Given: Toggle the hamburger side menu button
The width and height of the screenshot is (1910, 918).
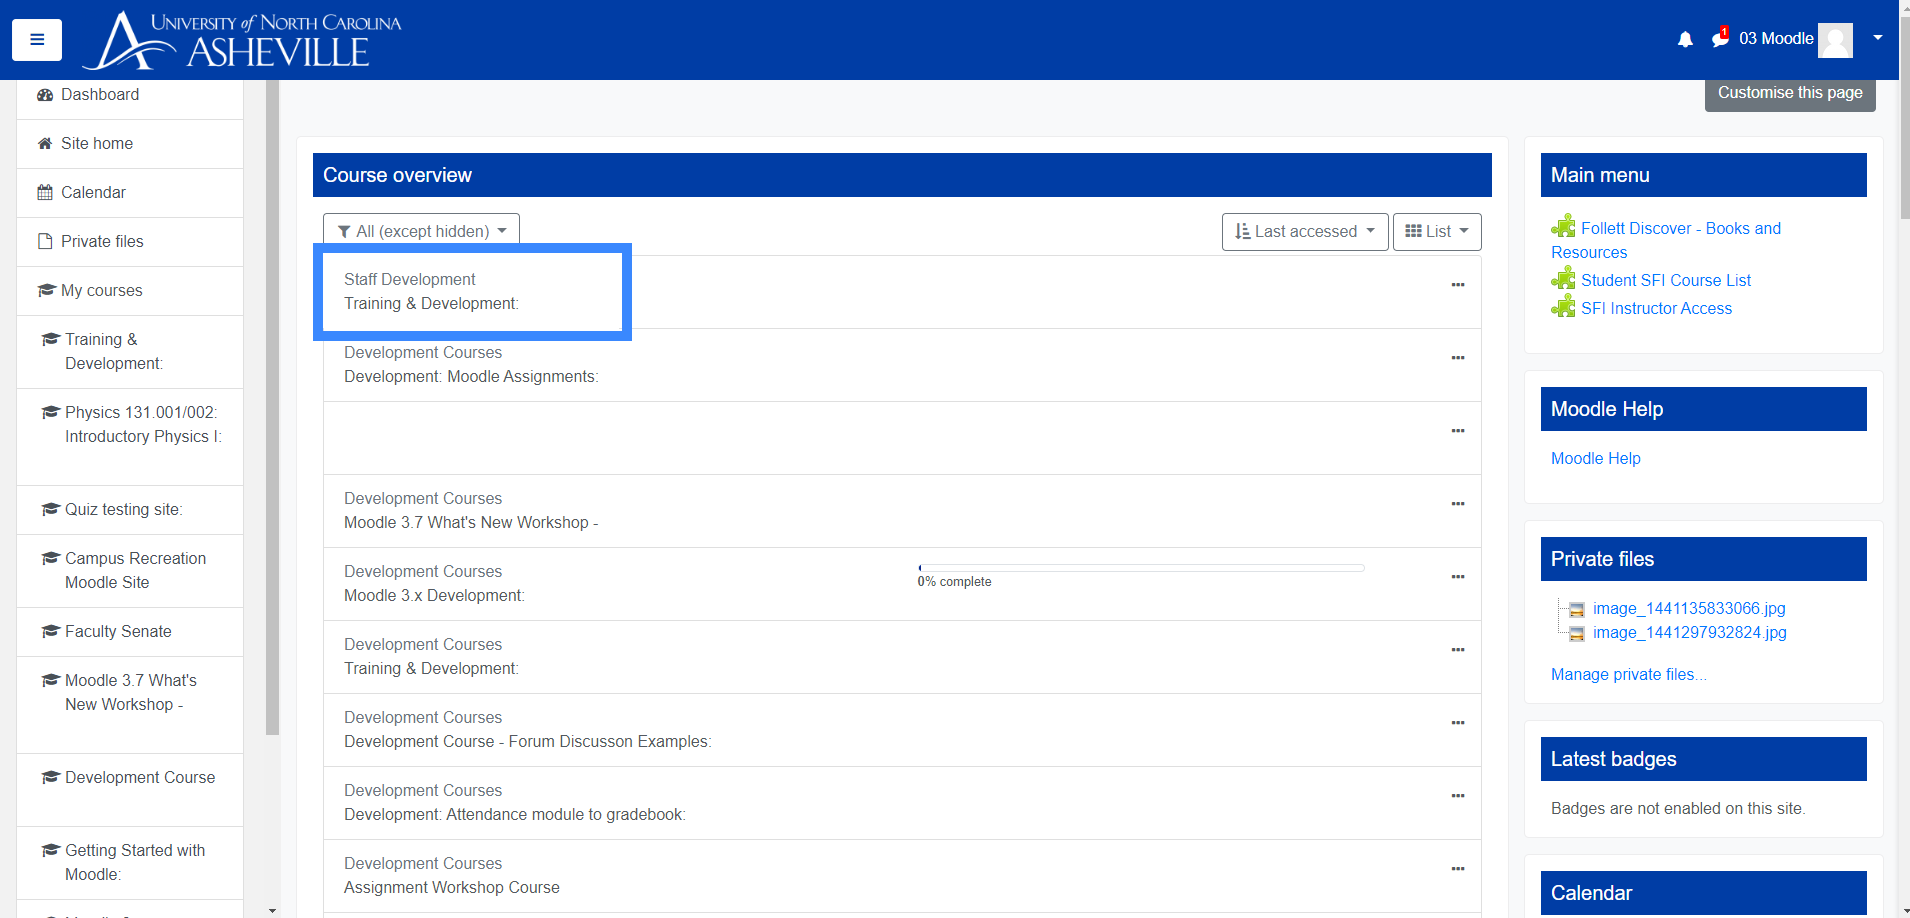Looking at the screenshot, I should point(37,40).
